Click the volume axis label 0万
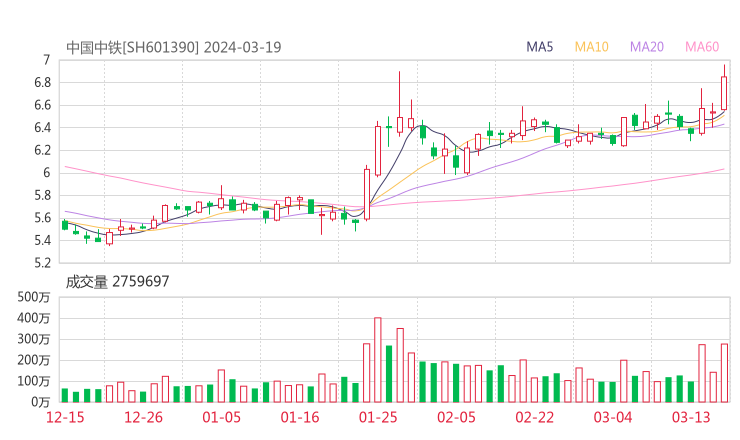This screenshot has height=440, width=740. click(40, 402)
